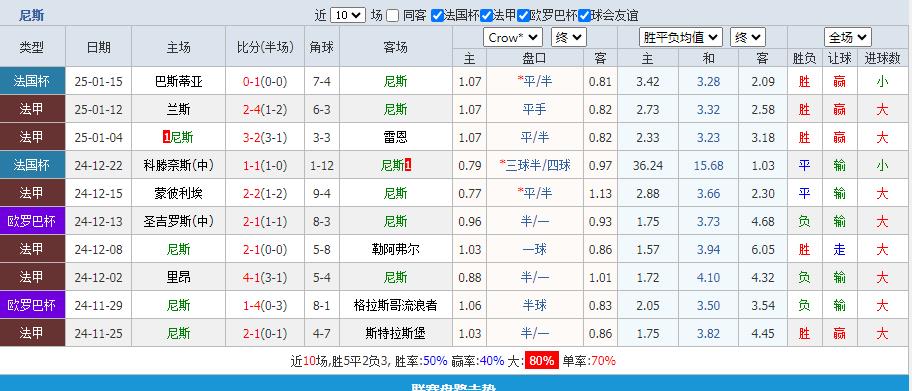Open the 格拉斯哥流浪者 team link
The image size is (912, 391).
tap(396, 305)
